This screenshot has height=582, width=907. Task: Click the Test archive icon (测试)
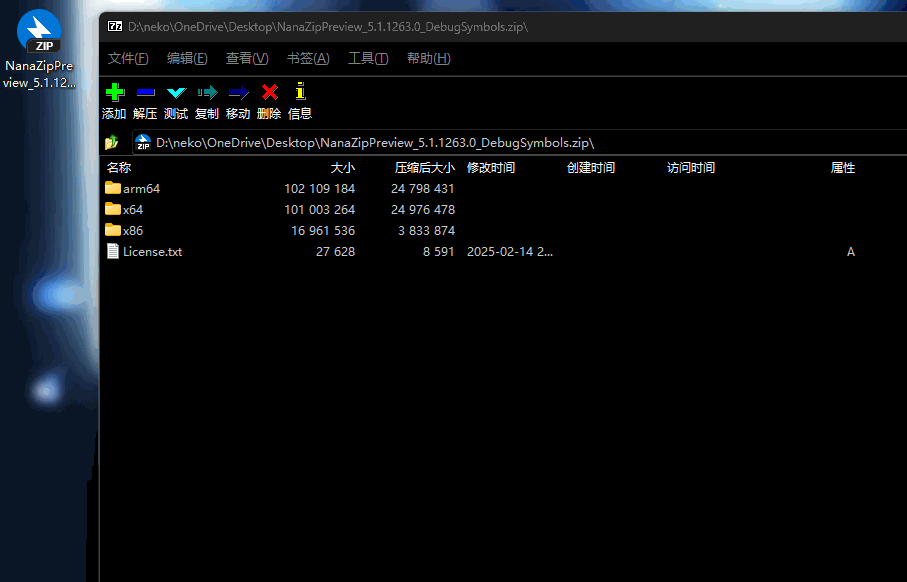pos(176,92)
